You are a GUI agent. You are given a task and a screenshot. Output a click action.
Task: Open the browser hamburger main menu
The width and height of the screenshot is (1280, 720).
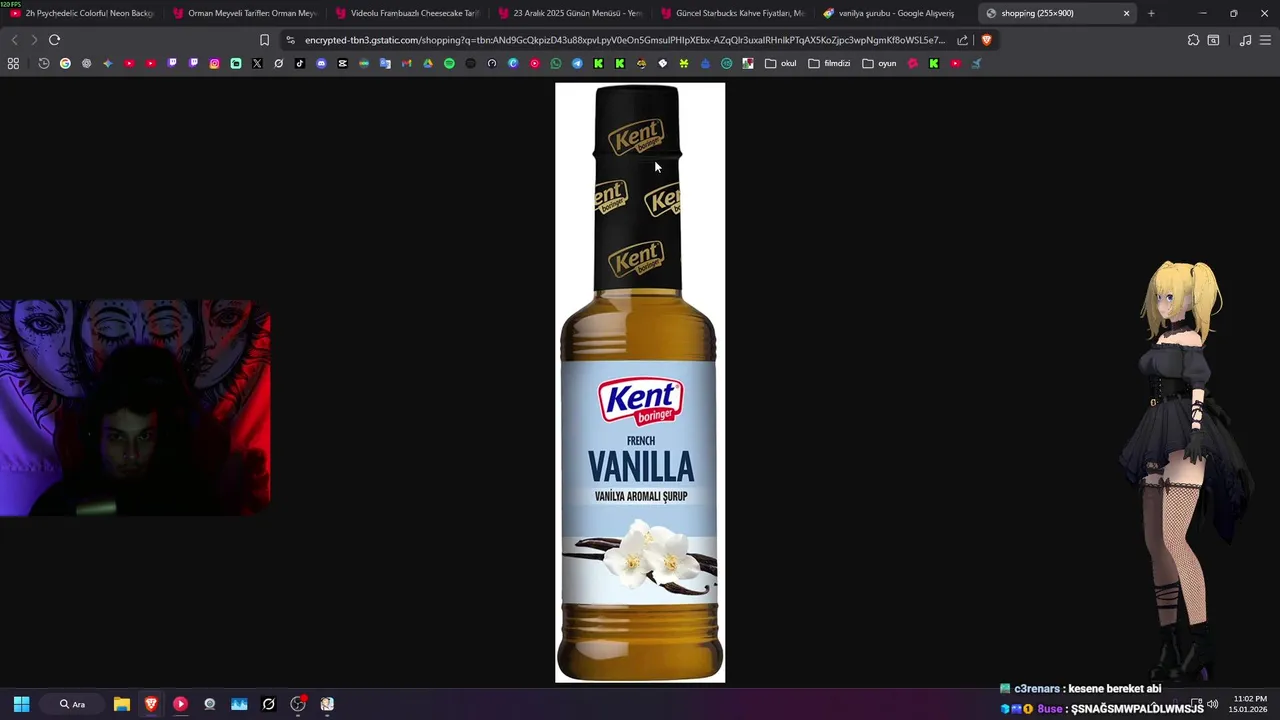(x=1266, y=40)
